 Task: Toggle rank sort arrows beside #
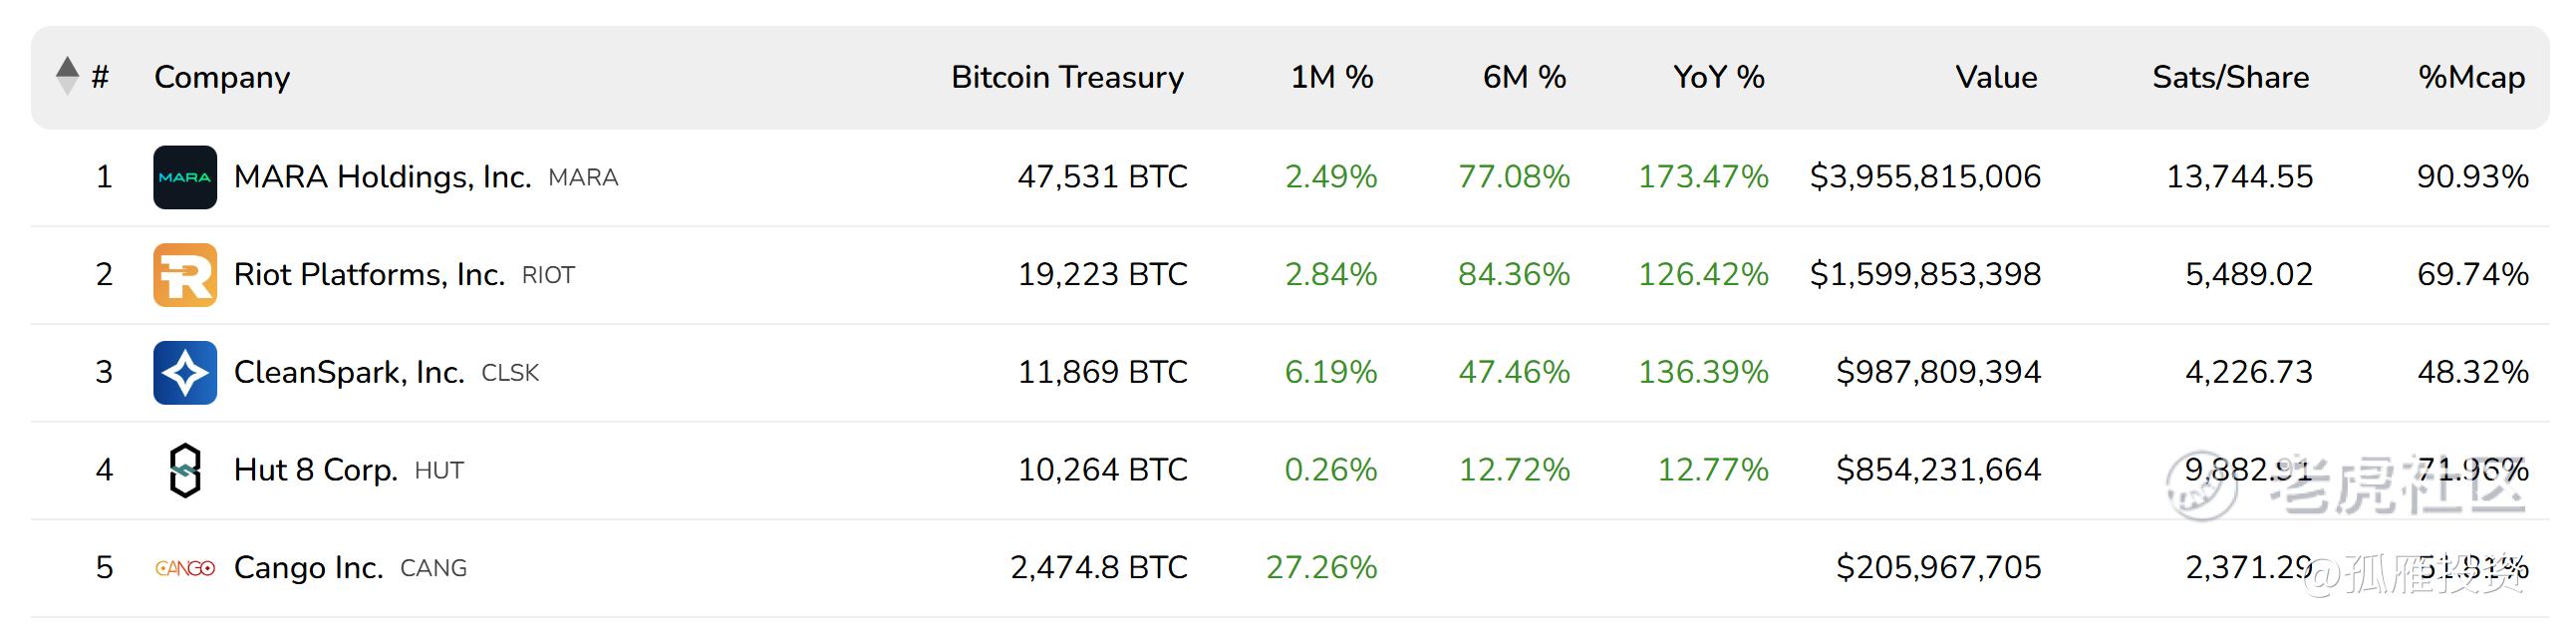67,76
